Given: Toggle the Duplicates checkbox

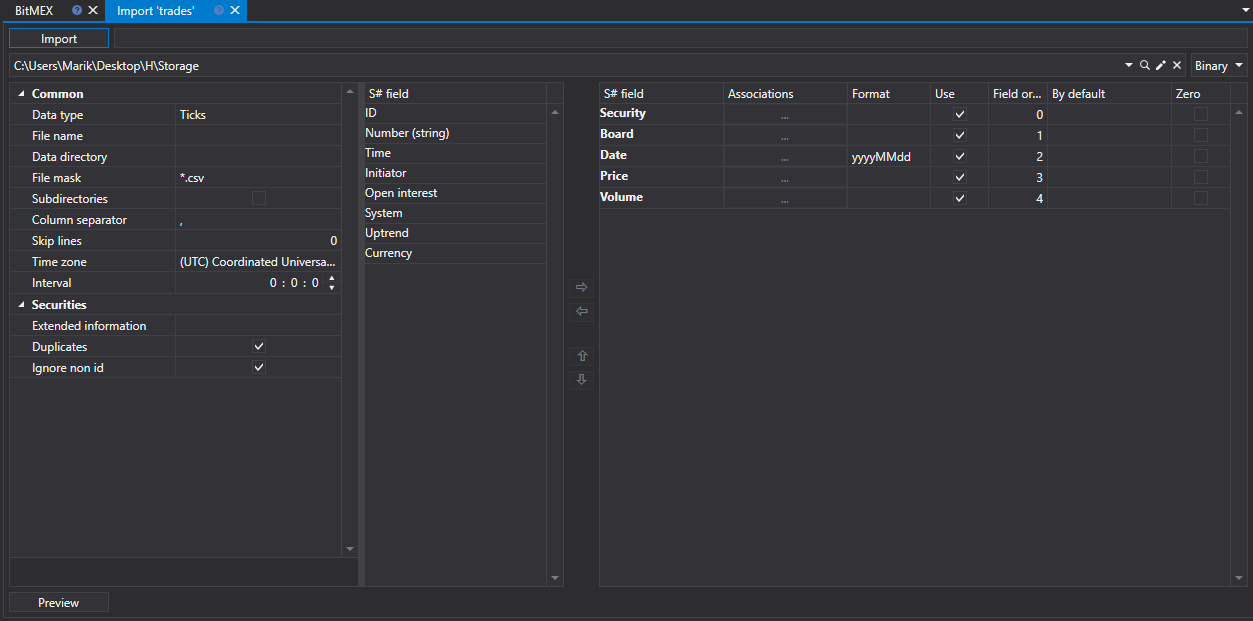Looking at the screenshot, I should tap(259, 346).
